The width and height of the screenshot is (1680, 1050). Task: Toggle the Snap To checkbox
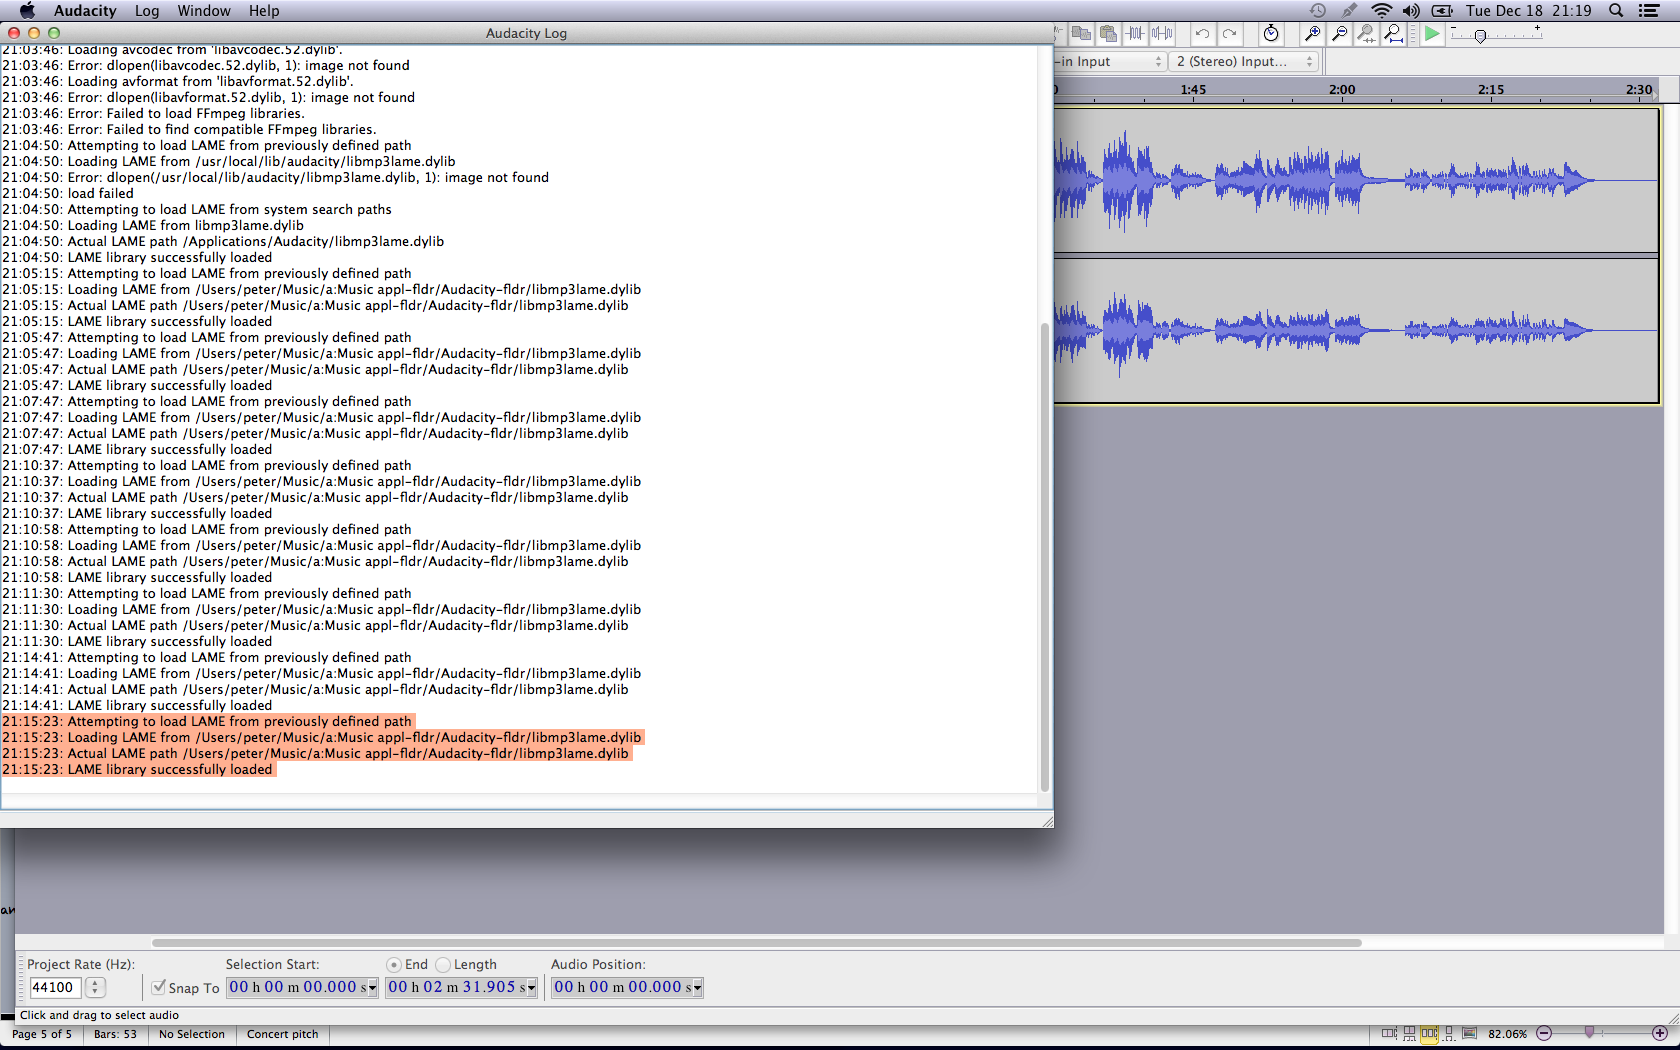[x=159, y=988]
